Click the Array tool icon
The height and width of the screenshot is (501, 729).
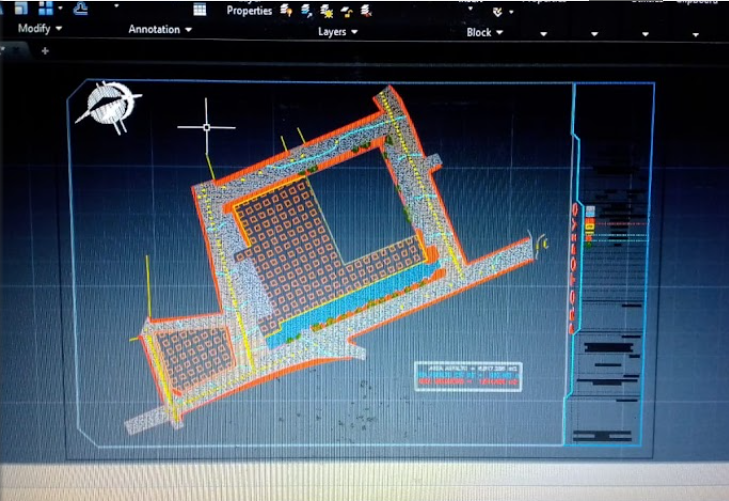(x=45, y=8)
